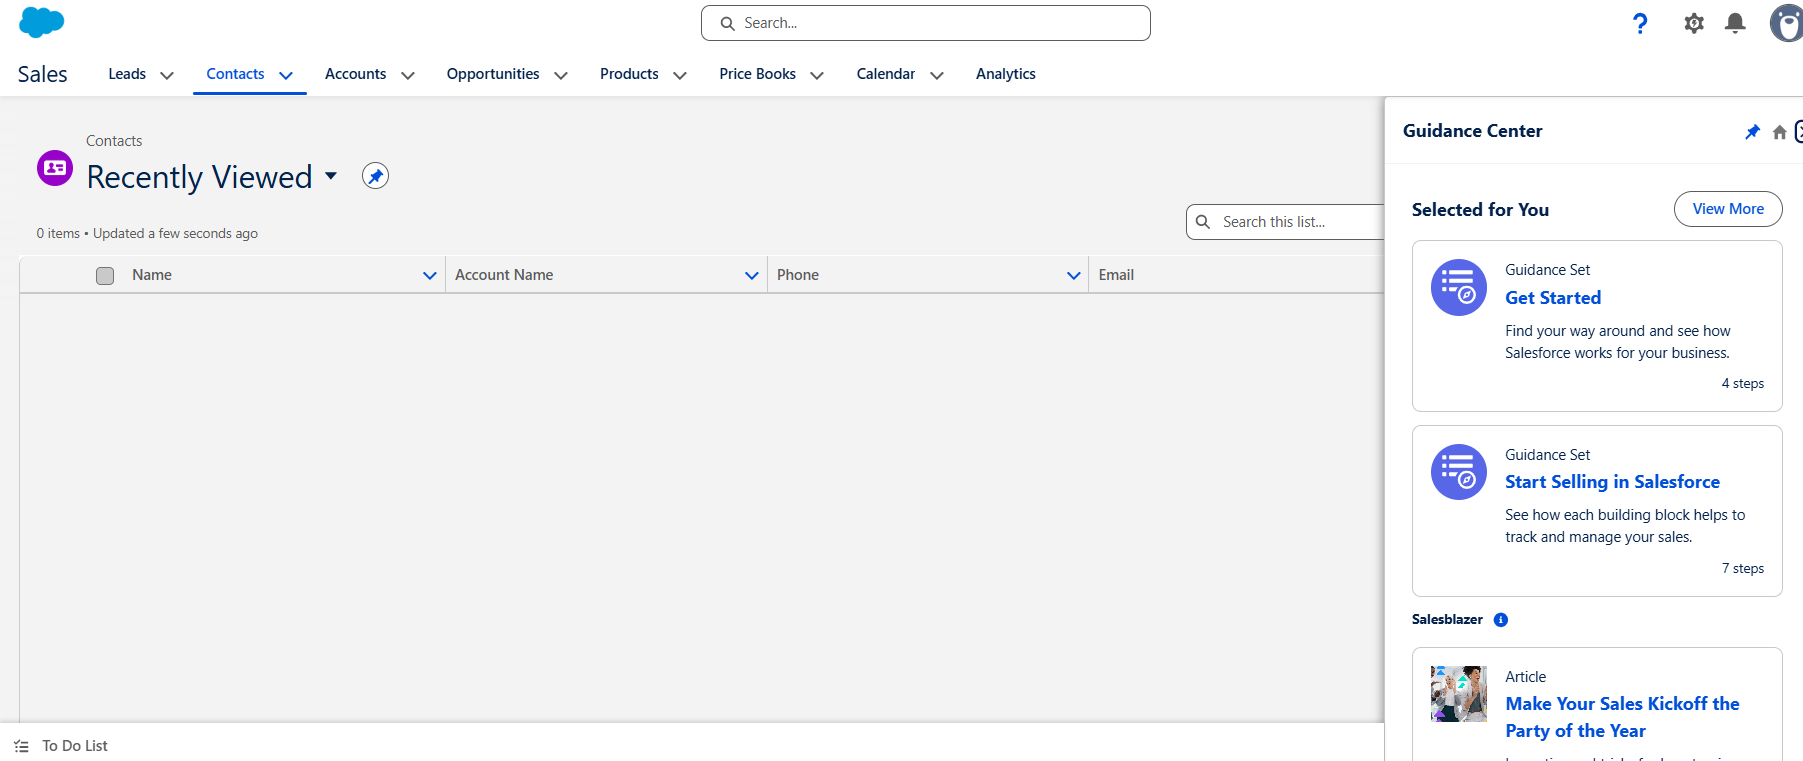The width and height of the screenshot is (1803, 761).
Task: Click the Start Selling guidance set icon
Action: pos(1459,472)
